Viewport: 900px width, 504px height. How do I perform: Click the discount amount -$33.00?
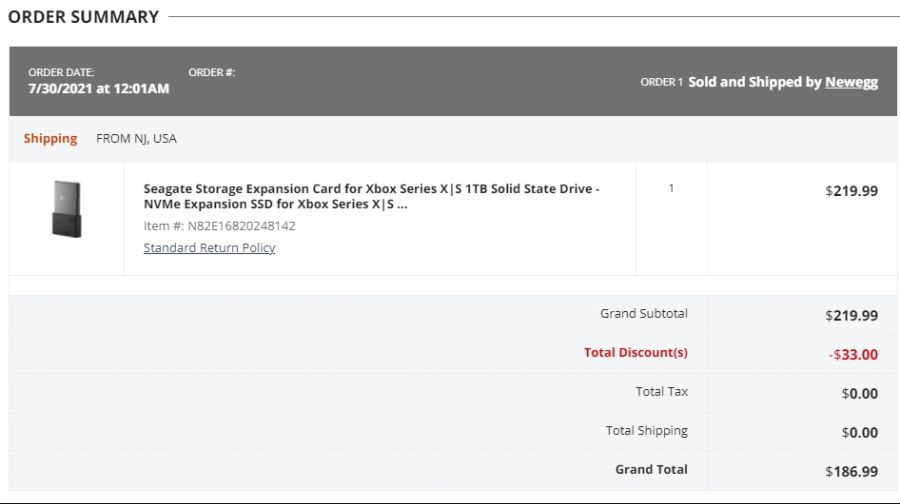[x=853, y=354]
